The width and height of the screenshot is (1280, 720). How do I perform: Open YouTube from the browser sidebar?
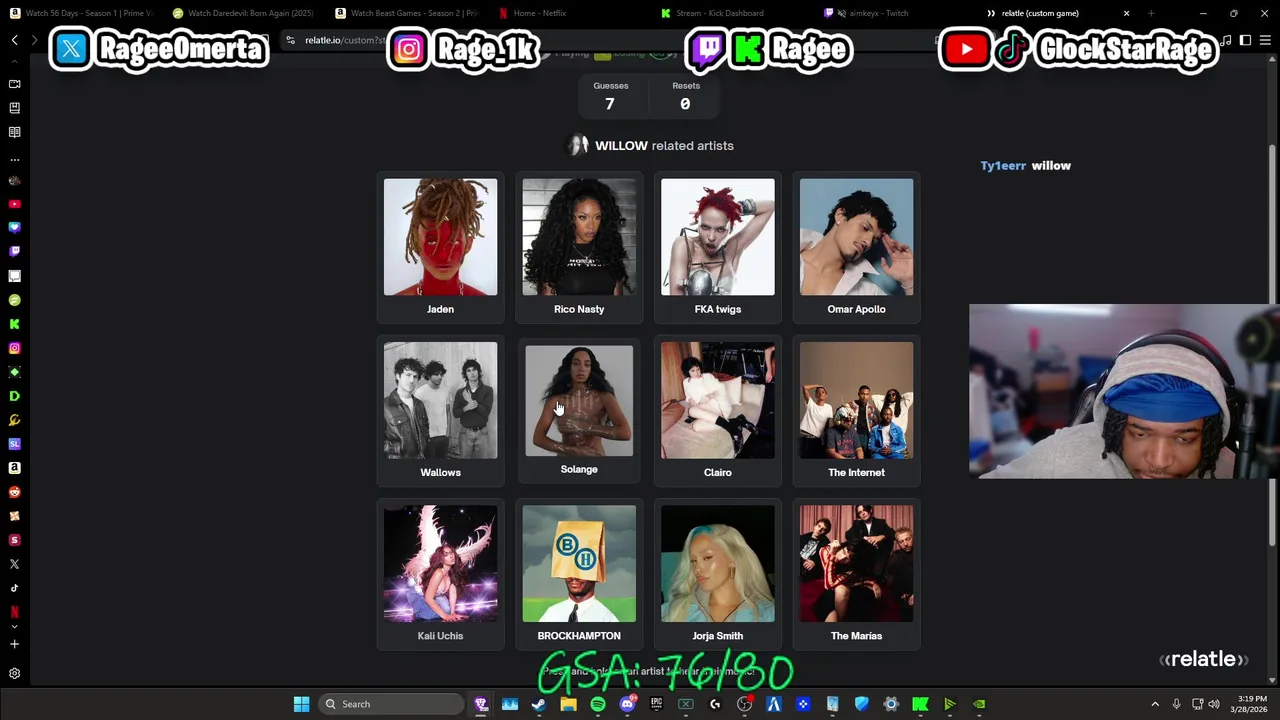(14, 204)
